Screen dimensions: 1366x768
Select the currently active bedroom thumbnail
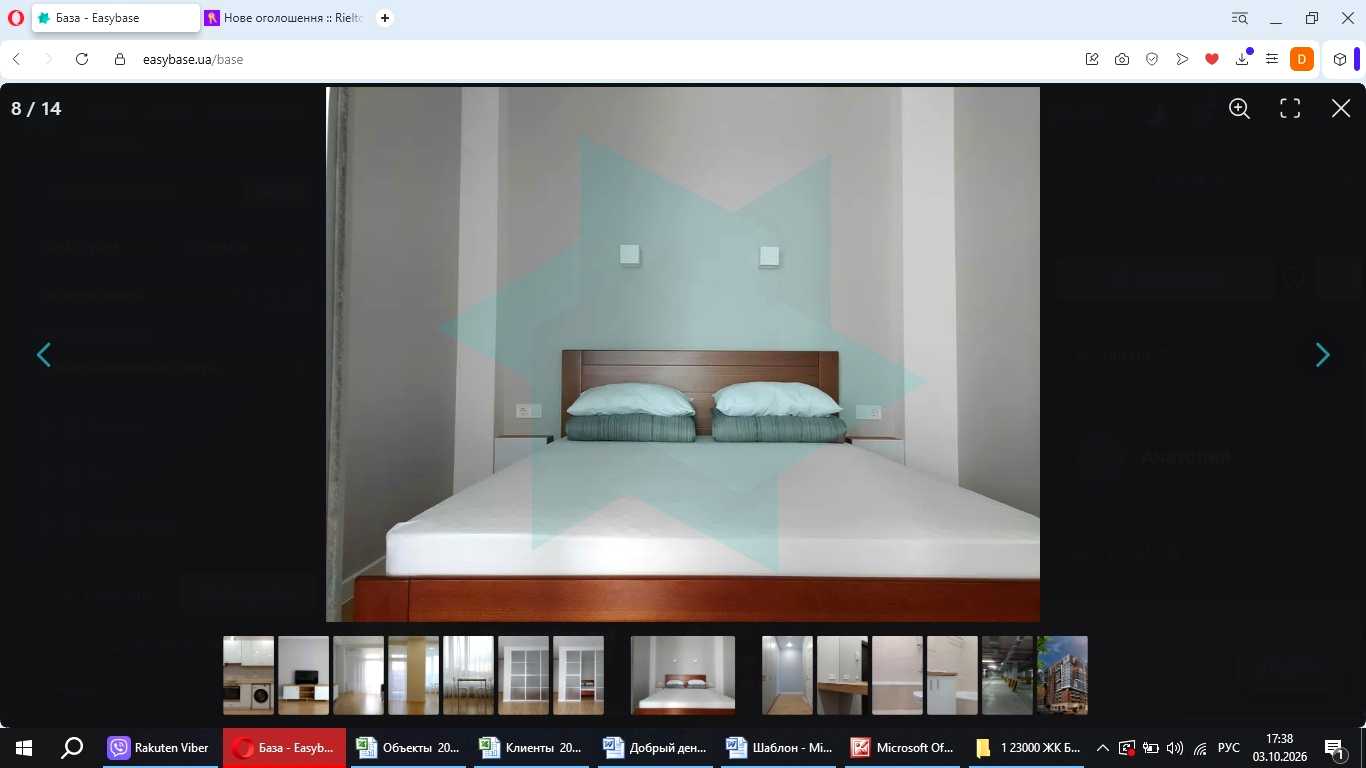683,675
